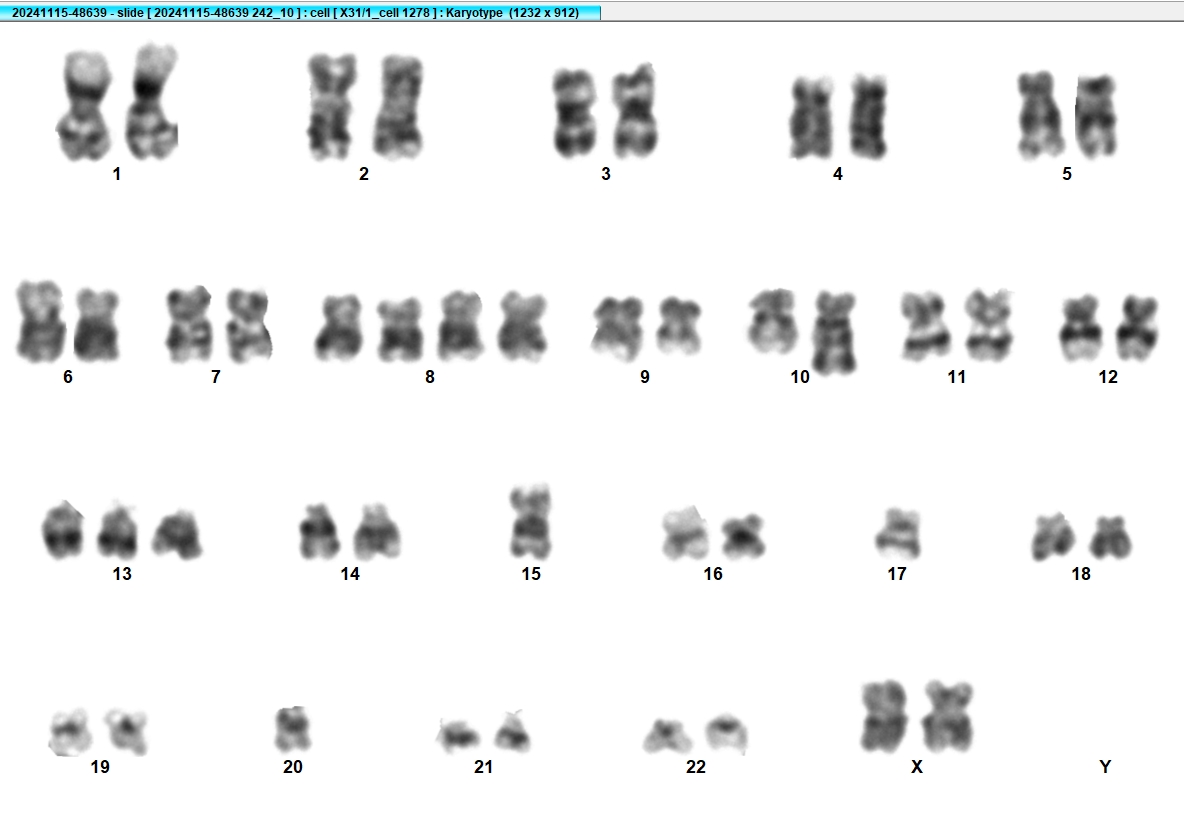The width and height of the screenshot is (1184, 828).
Task: Select the chromosome label "9"
Action: click(x=645, y=377)
